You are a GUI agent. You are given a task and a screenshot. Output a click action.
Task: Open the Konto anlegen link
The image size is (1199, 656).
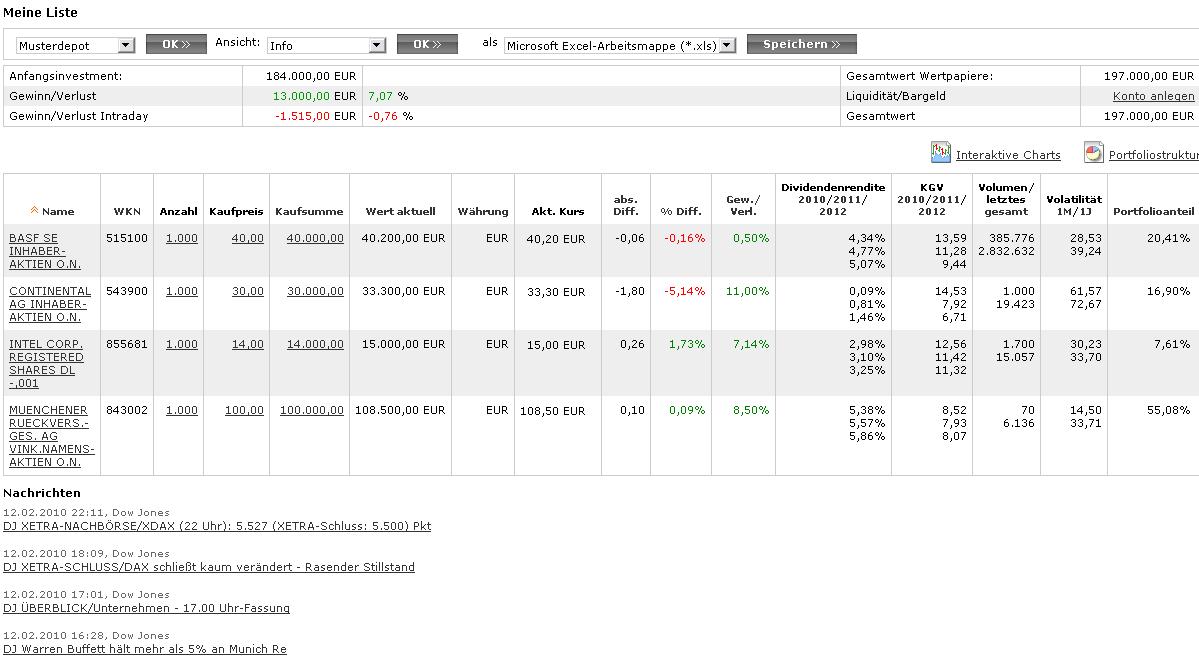click(x=1153, y=96)
